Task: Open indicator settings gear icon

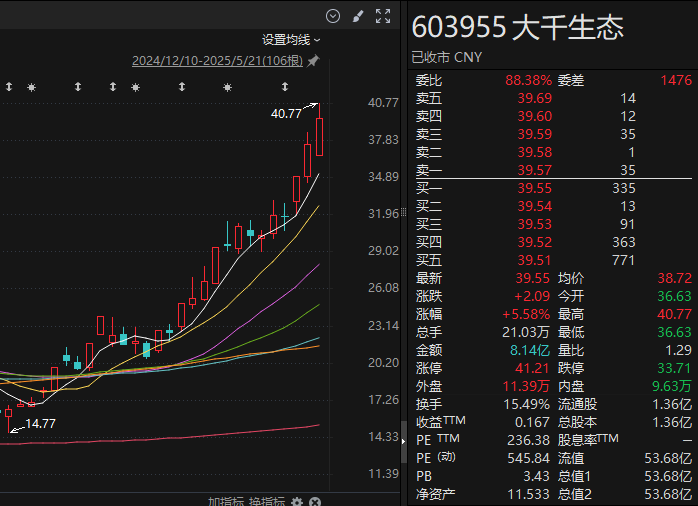Action: pos(297,502)
